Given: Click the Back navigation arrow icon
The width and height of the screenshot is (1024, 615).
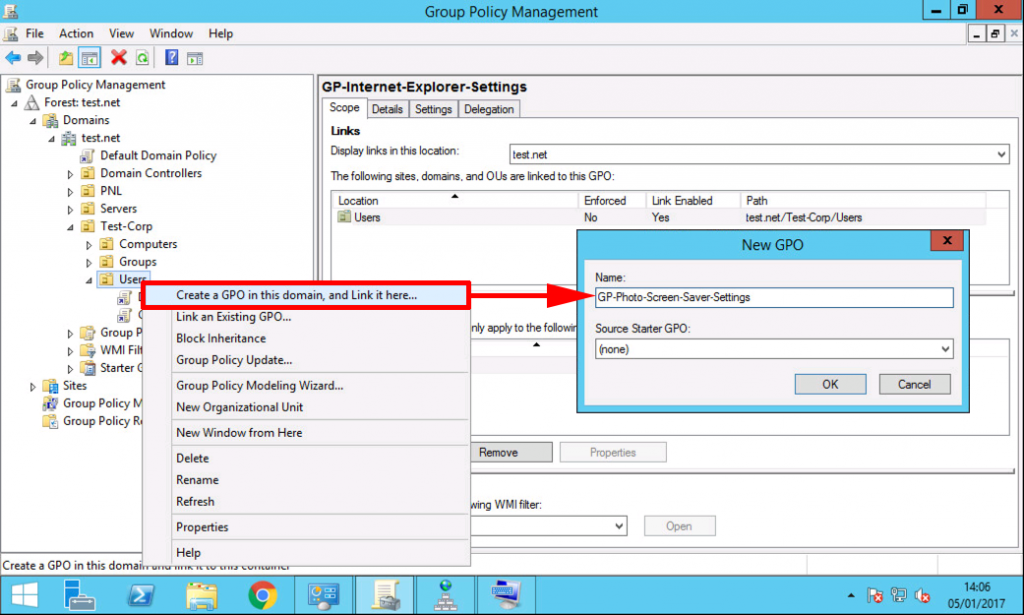Looking at the screenshot, I should (13, 57).
